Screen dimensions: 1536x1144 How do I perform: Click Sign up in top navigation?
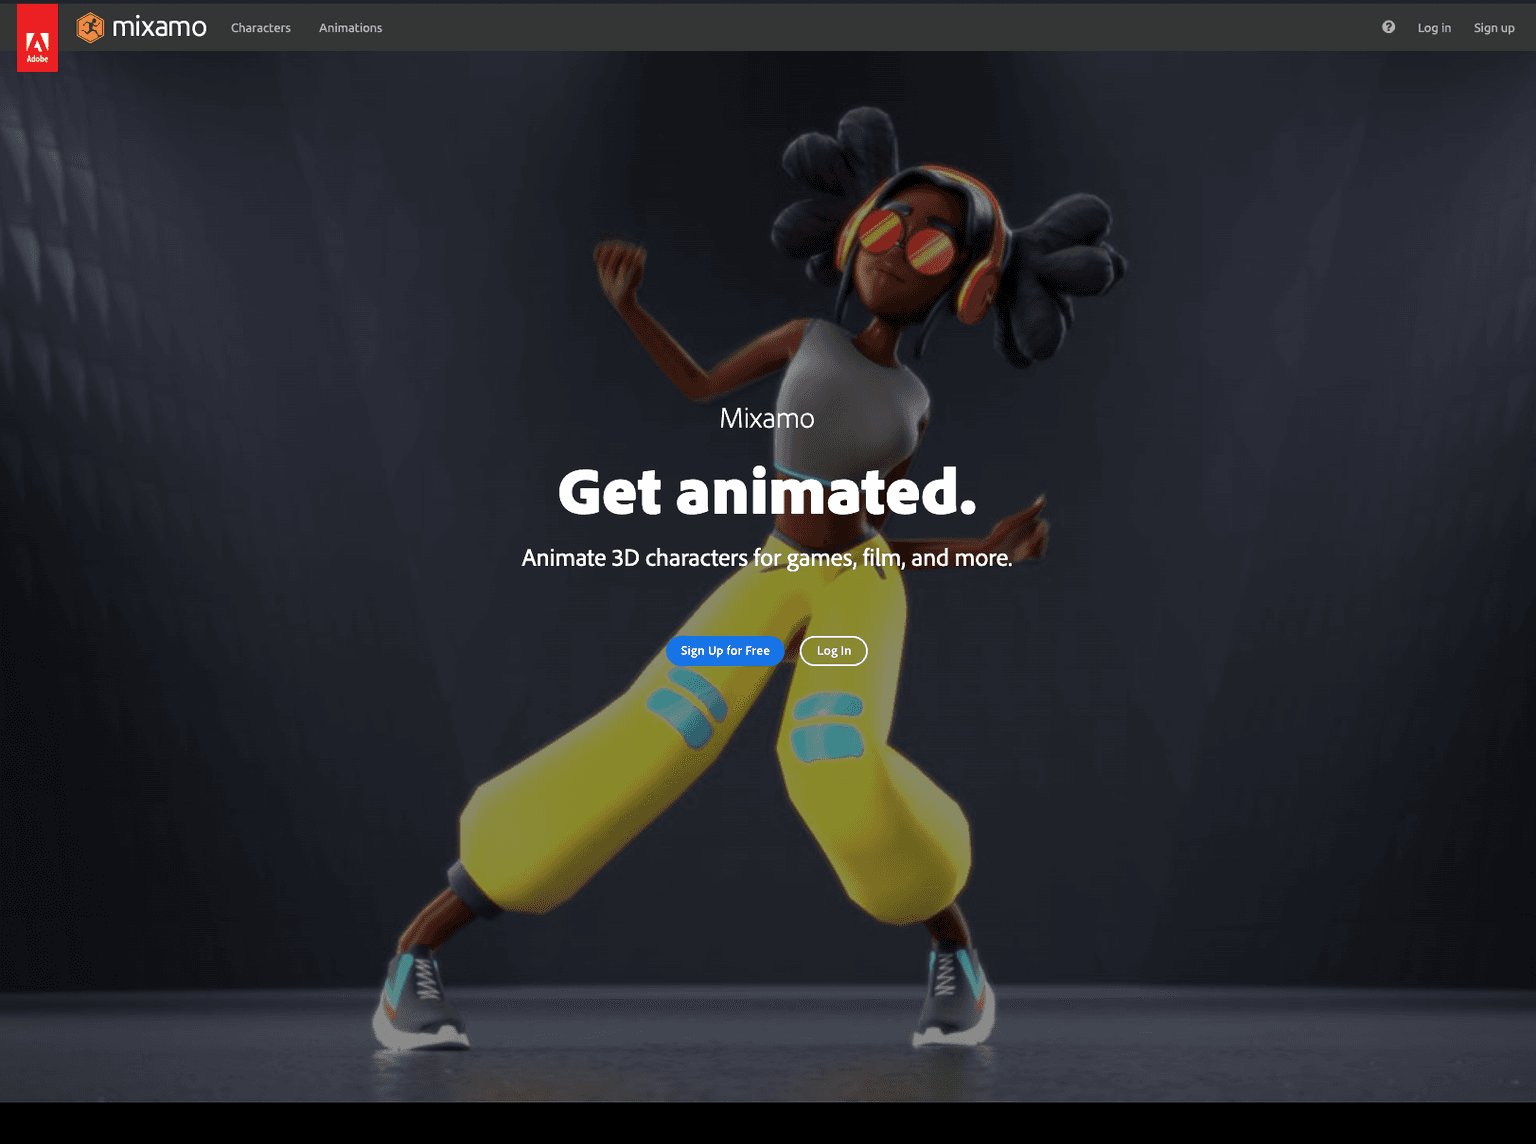point(1493,28)
